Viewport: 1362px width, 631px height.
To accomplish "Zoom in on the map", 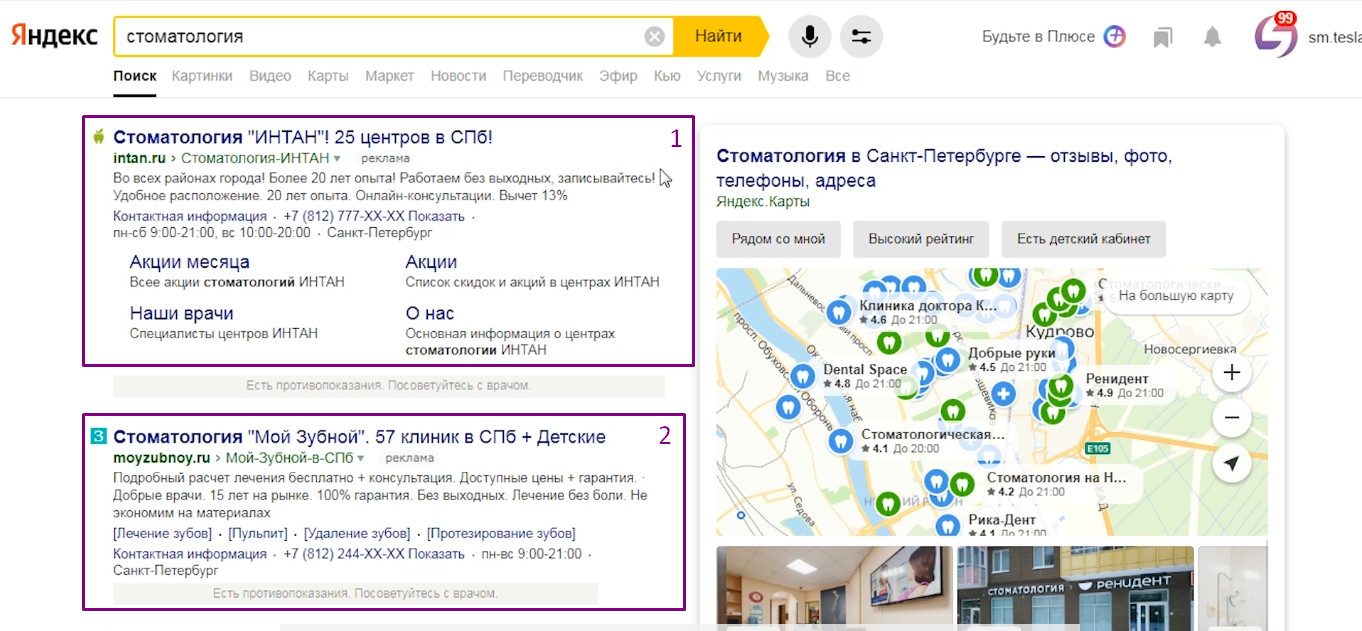I will click(x=1232, y=374).
